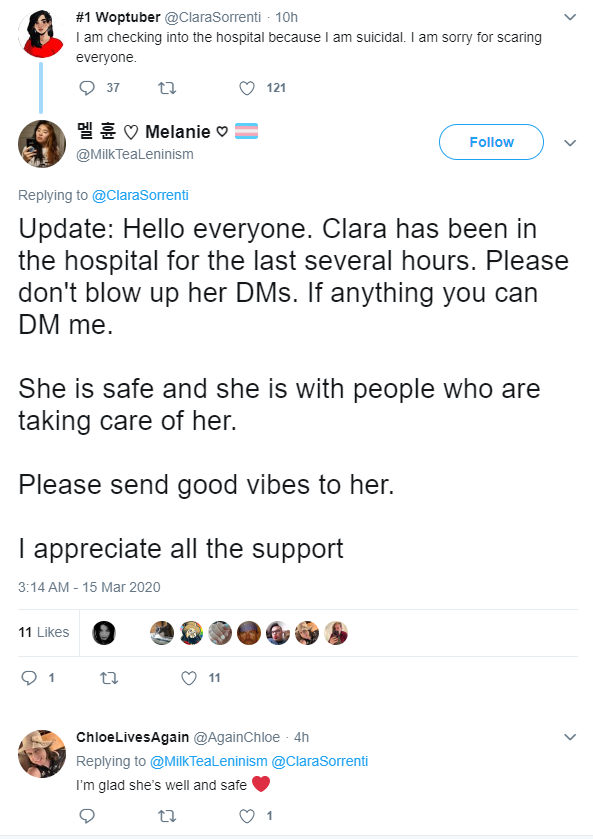Follow Melanie's account

[491, 142]
